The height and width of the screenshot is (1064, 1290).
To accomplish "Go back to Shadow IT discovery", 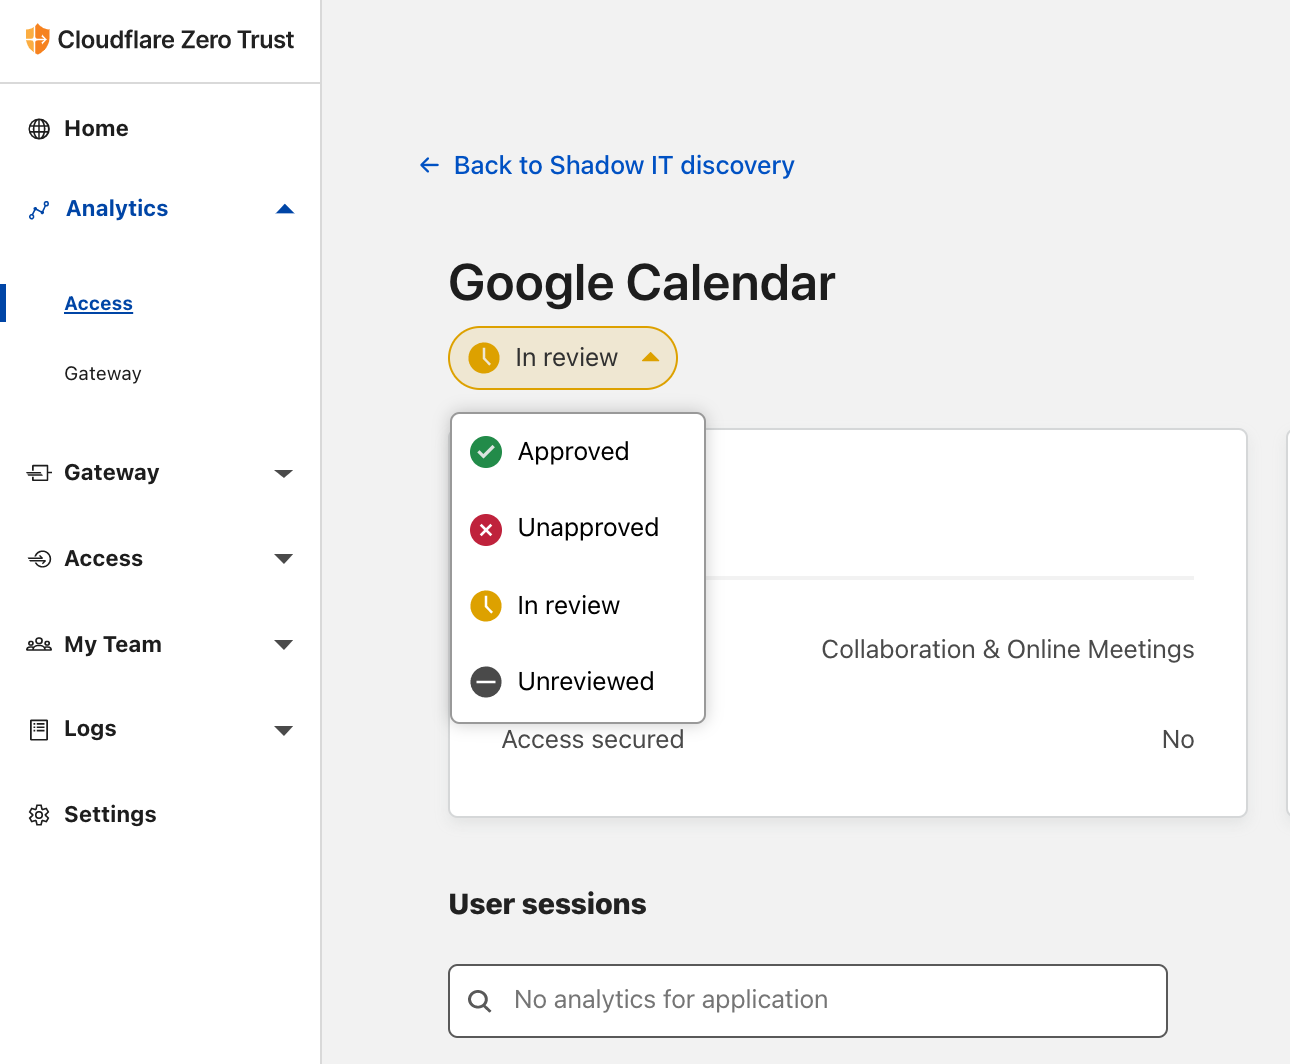I will (x=605, y=165).
